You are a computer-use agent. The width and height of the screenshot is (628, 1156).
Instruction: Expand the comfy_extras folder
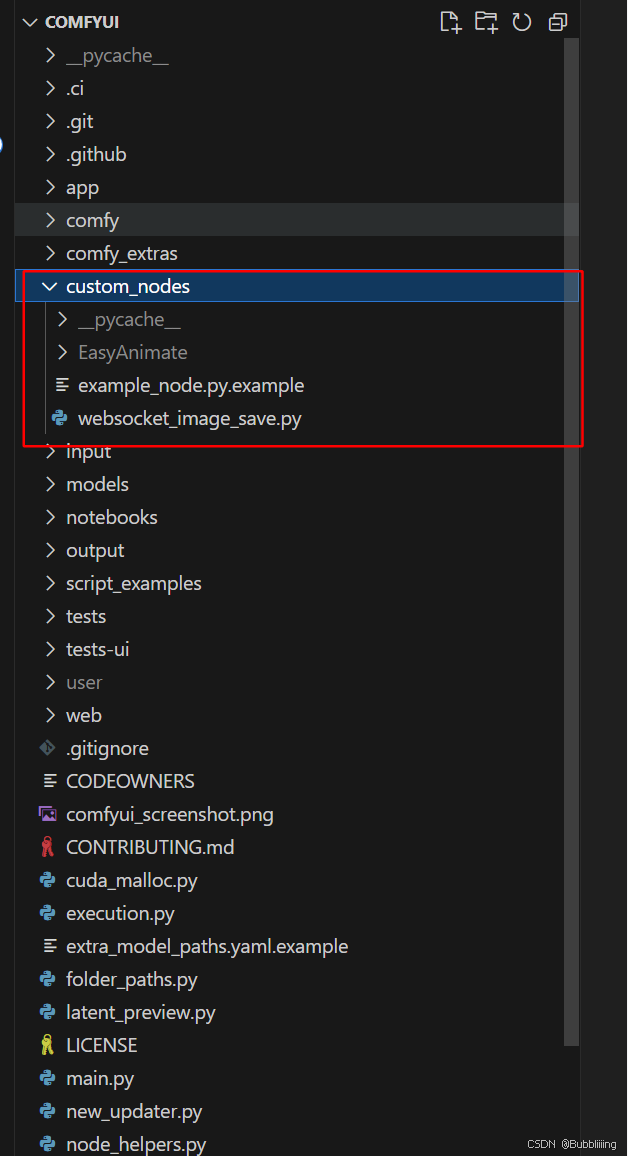coord(50,253)
